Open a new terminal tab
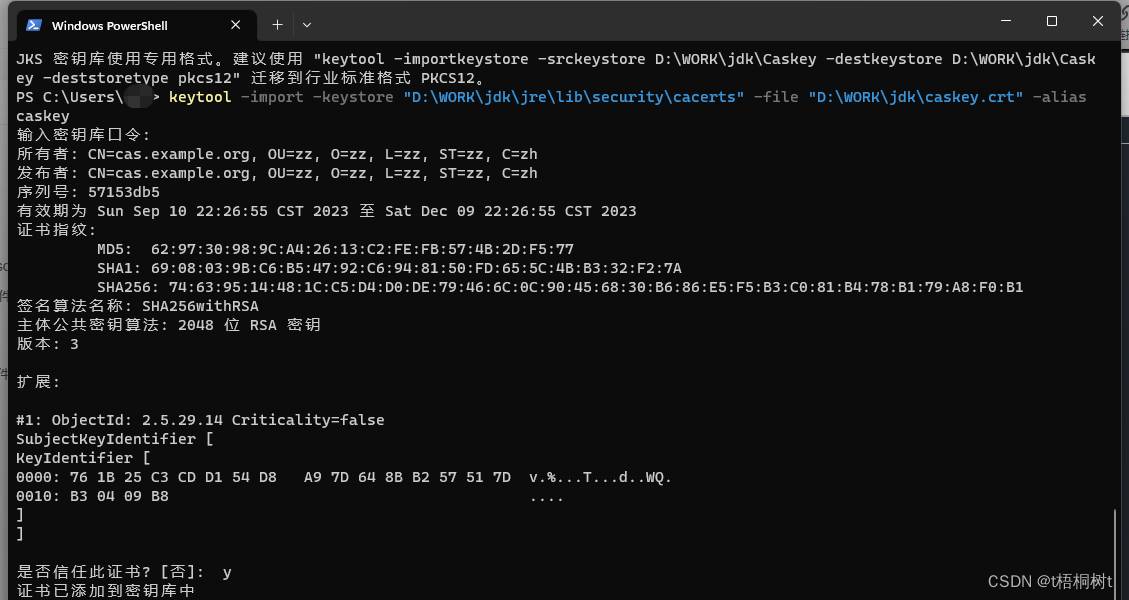Image resolution: width=1129 pixels, height=600 pixels. pos(277,24)
